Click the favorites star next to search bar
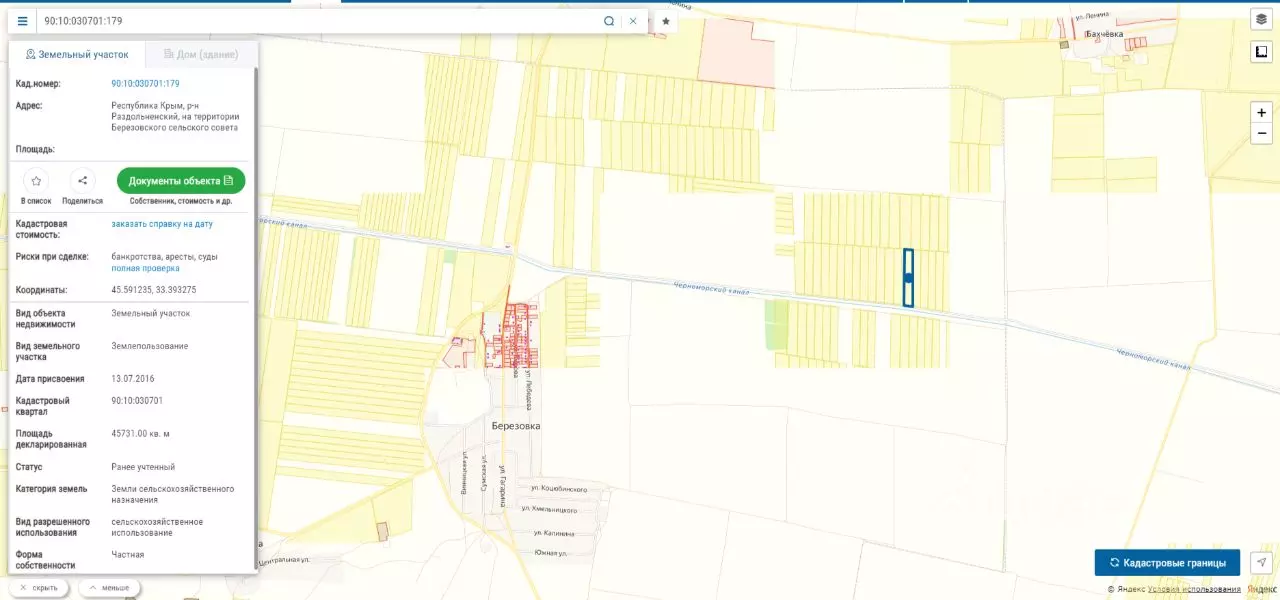 (x=666, y=21)
